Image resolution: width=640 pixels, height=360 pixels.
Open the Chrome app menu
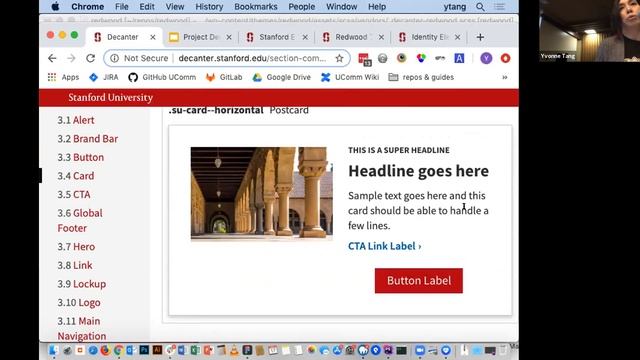click(x=87, y=7)
